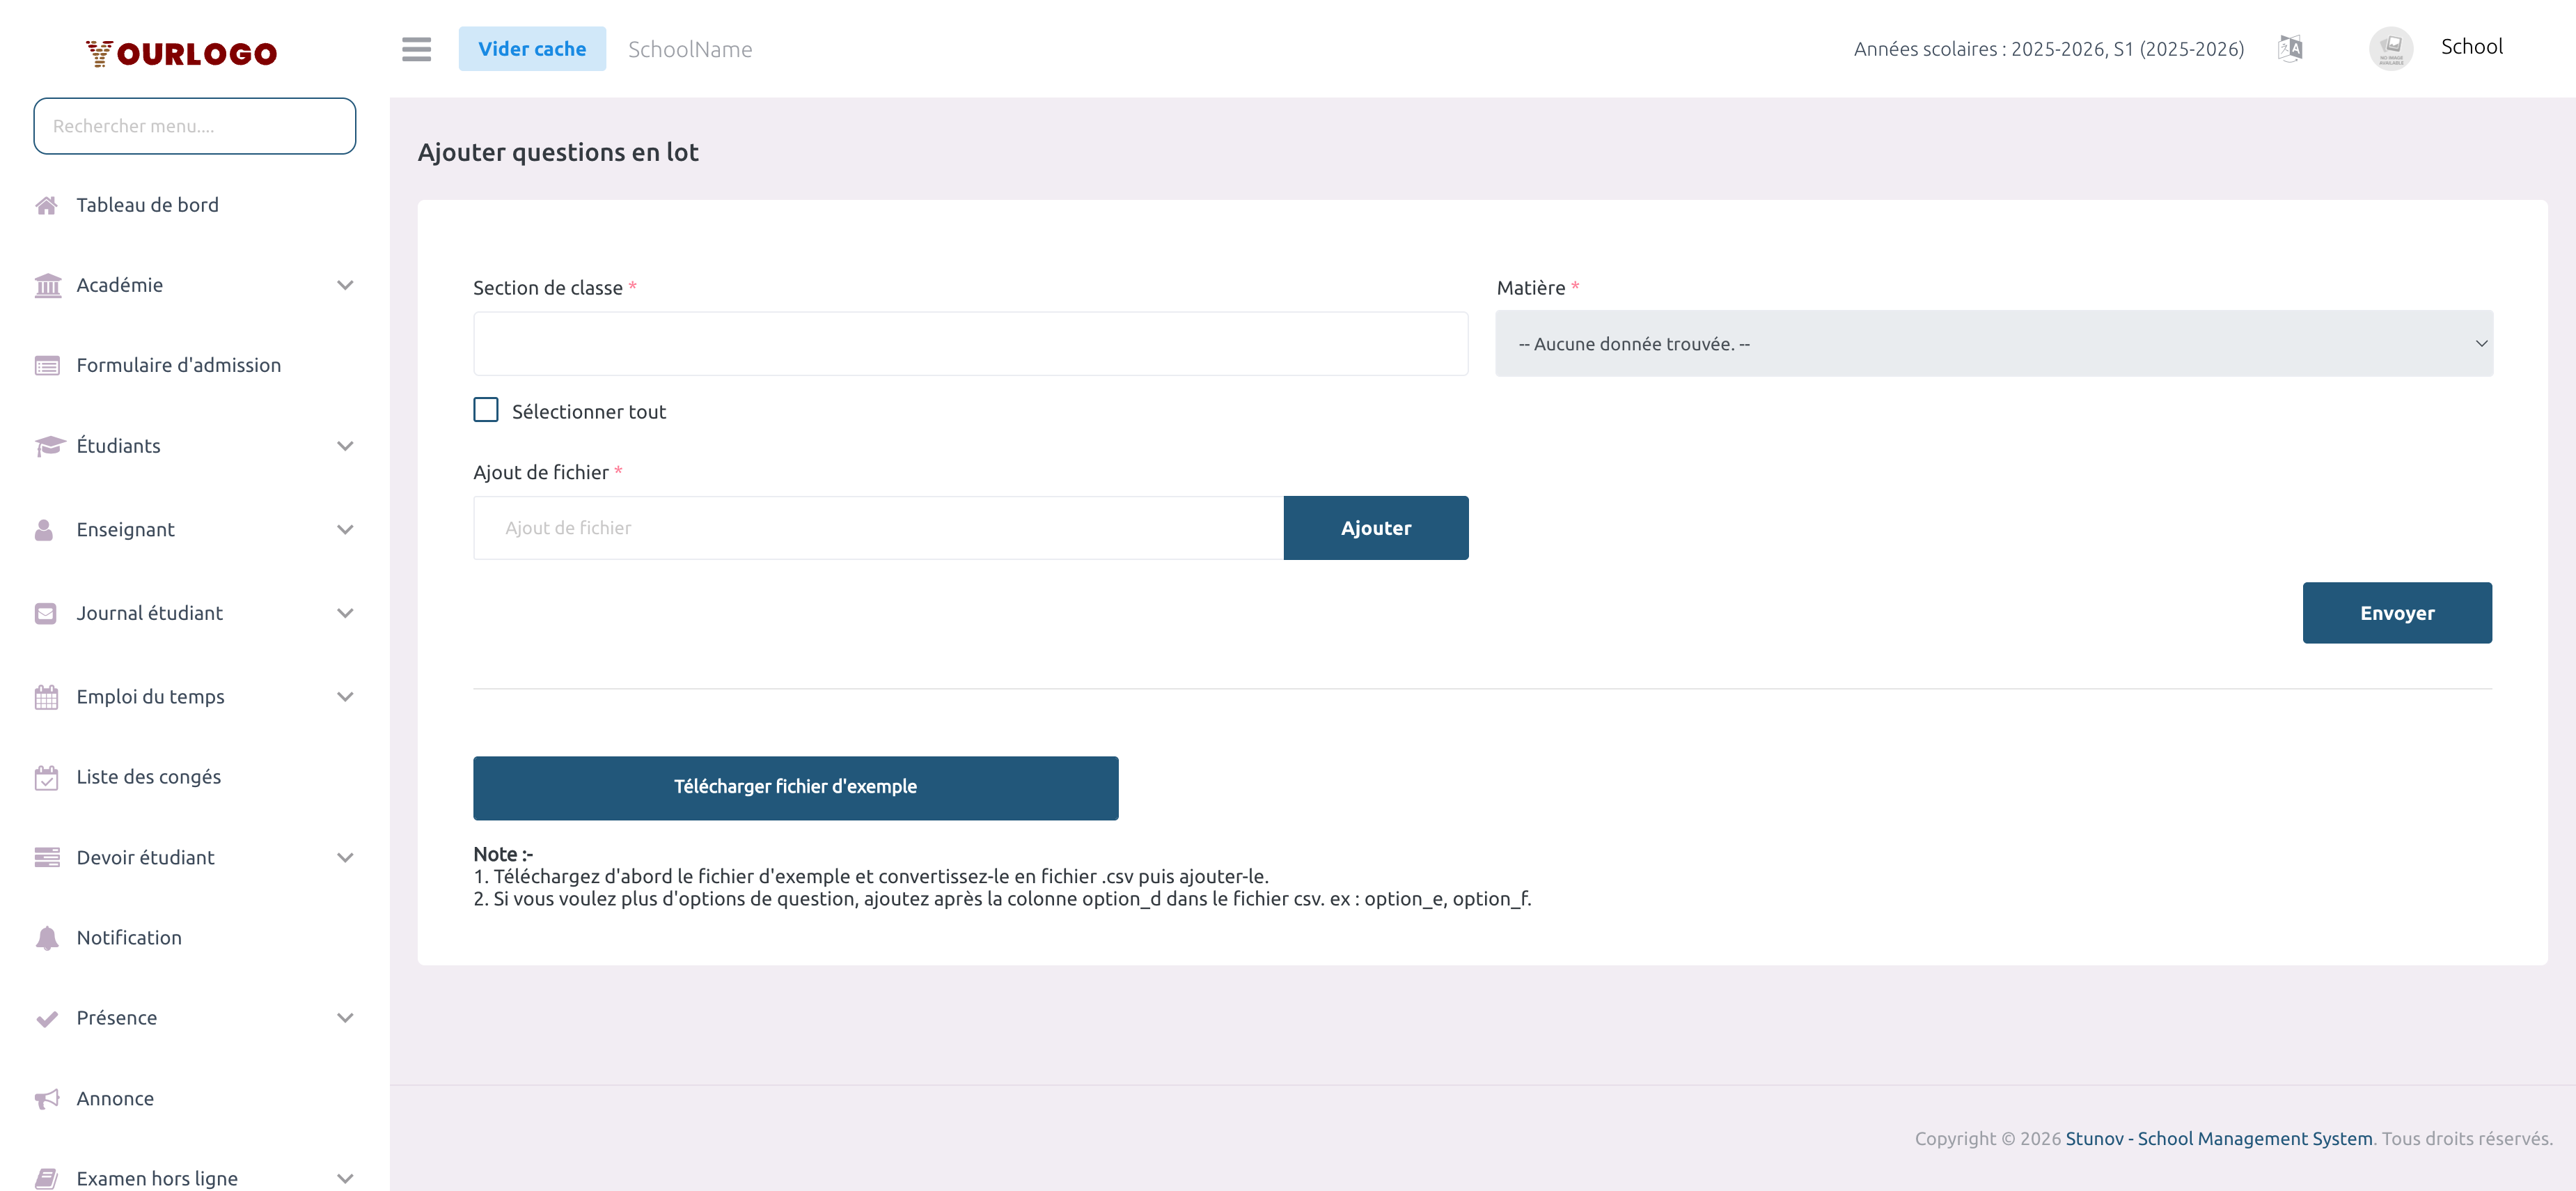Click Télécharger fichier d'exemple
The height and width of the screenshot is (1191, 2576).
point(795,787)
